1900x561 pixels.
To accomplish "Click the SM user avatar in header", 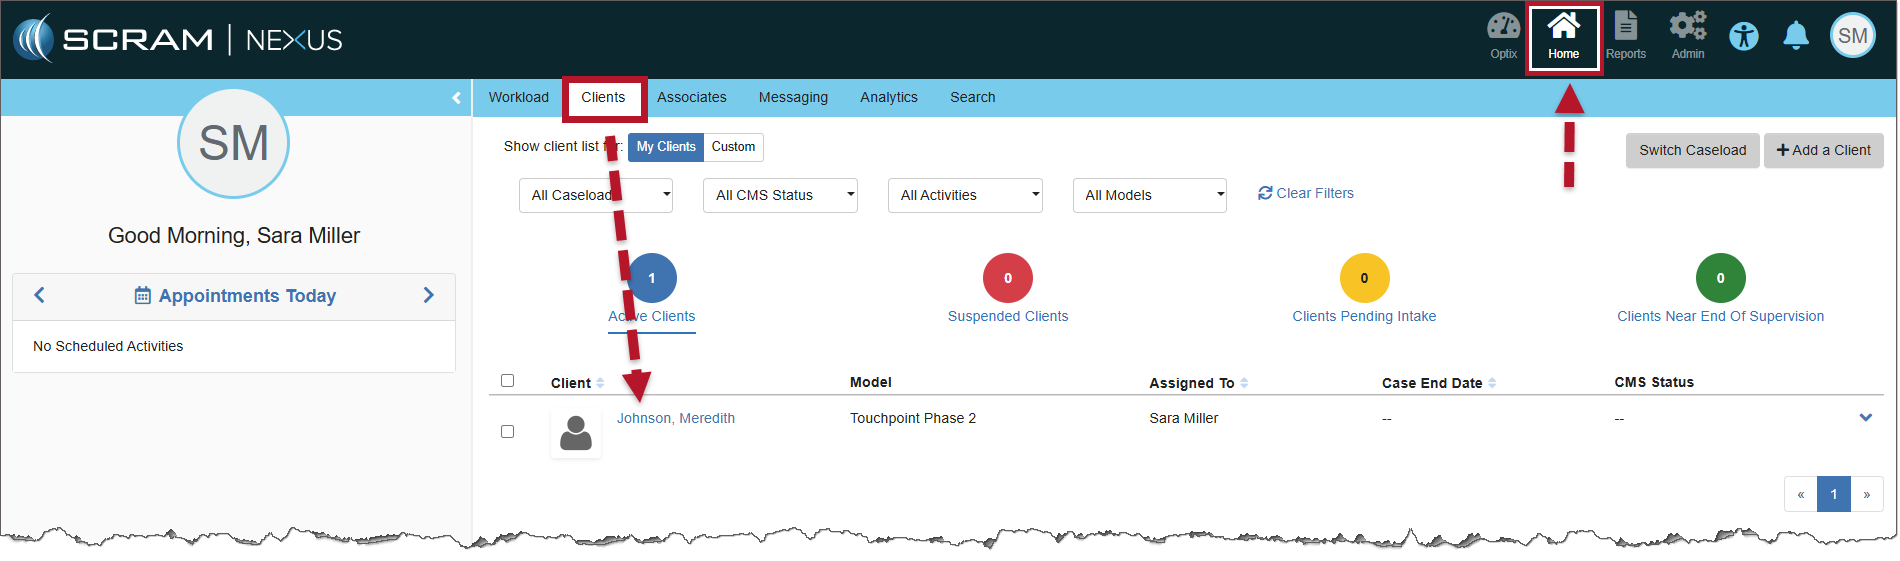I will [1852, 36].
